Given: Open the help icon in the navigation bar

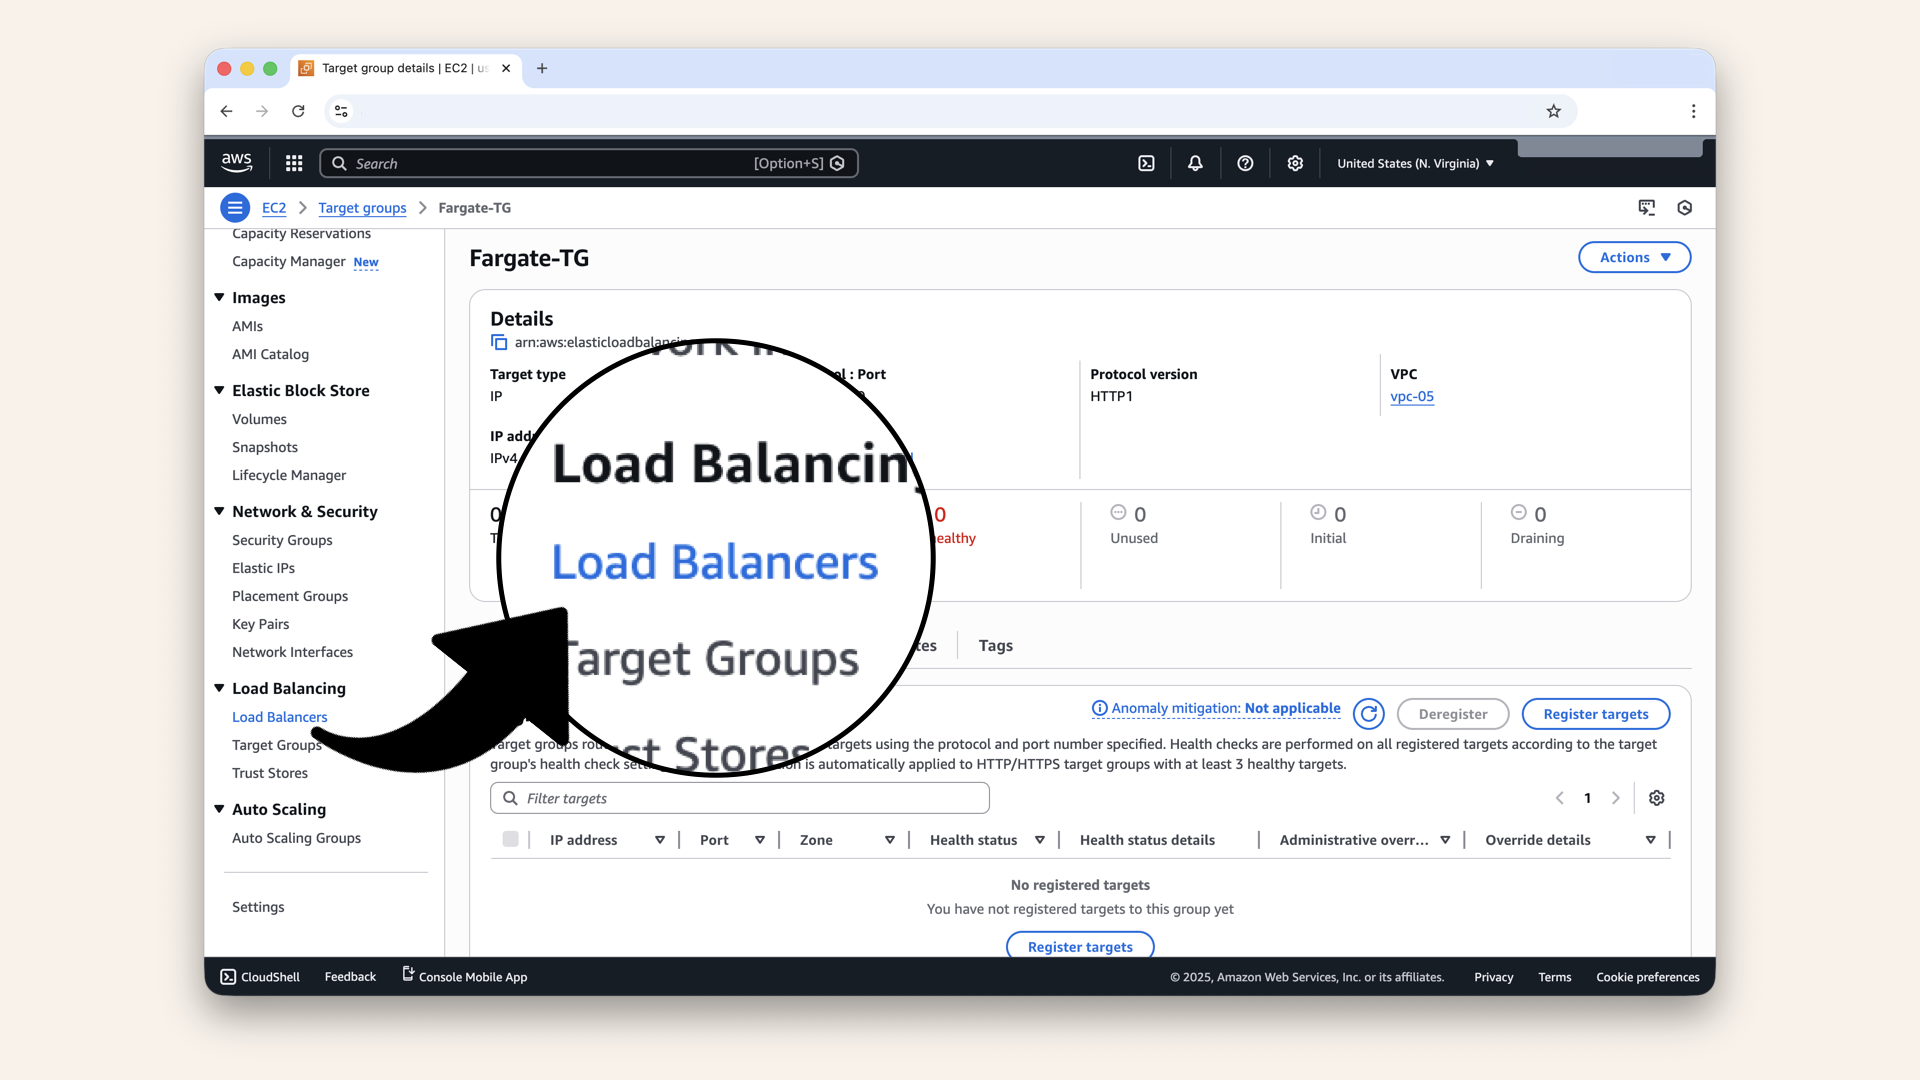Looking at the screenshot, I should (x=1245, y=163).
